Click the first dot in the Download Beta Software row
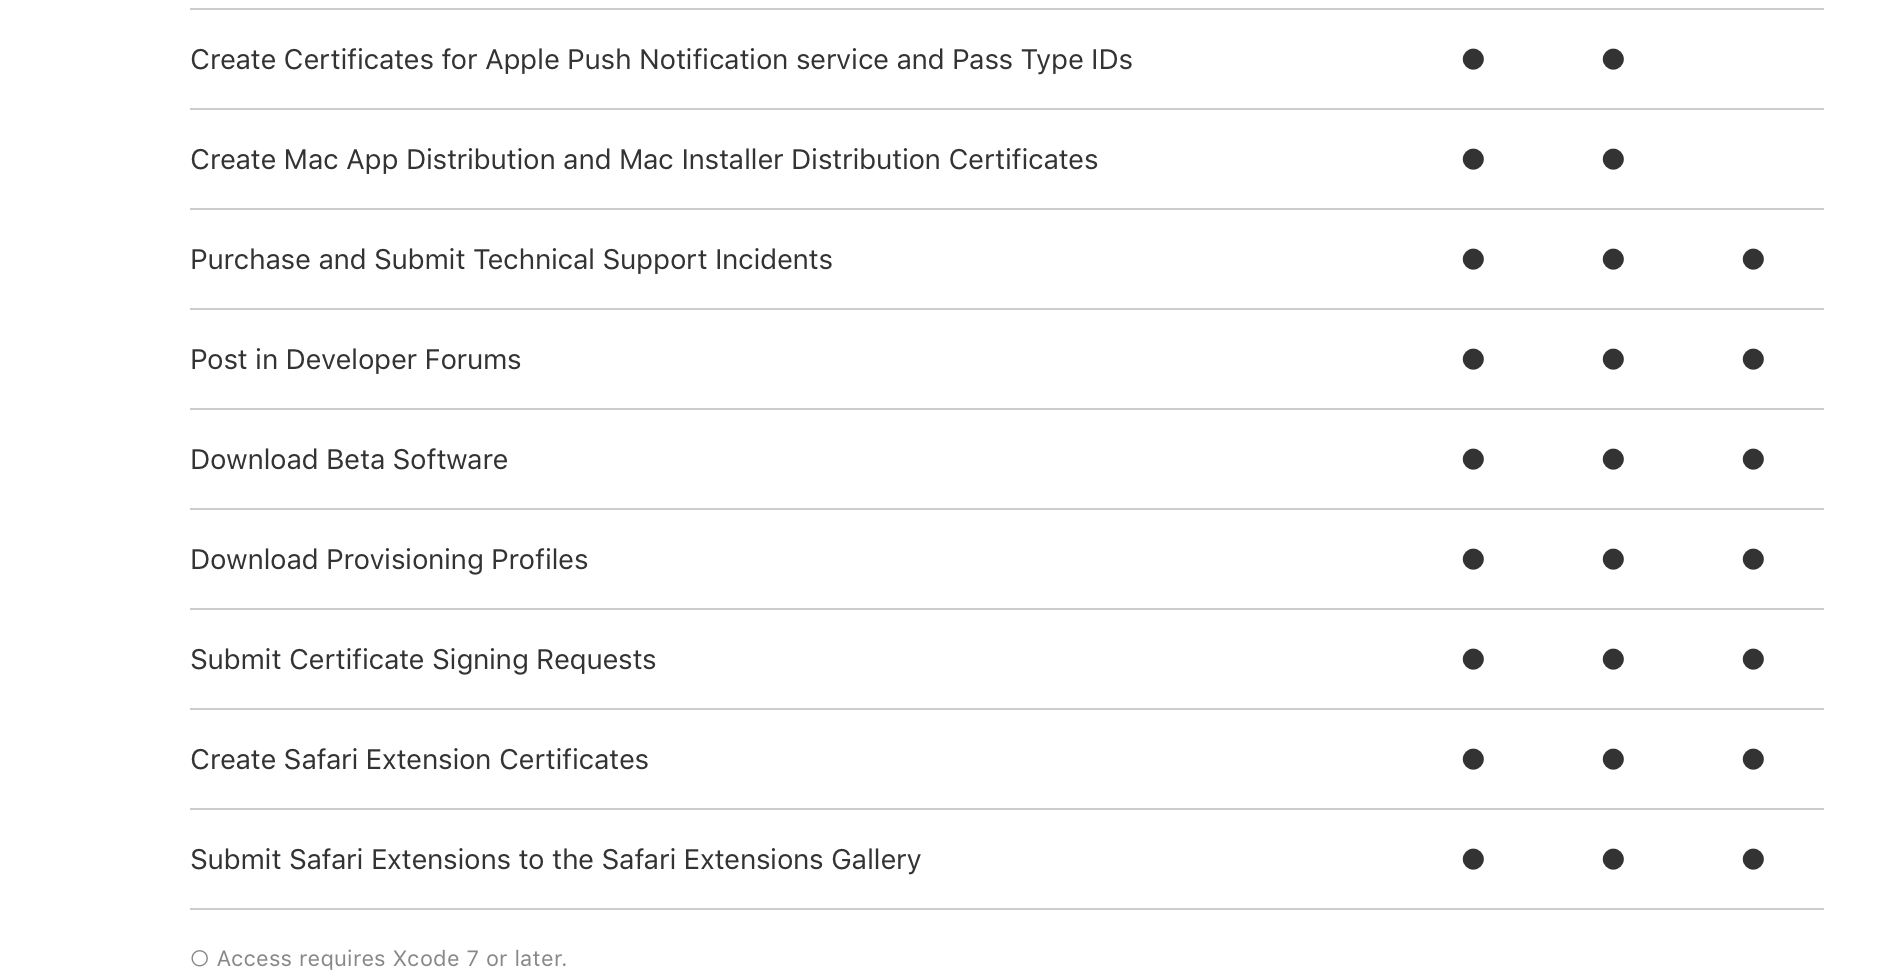The height and width of the screenshot is (980, 1878). coord(1473,459)
